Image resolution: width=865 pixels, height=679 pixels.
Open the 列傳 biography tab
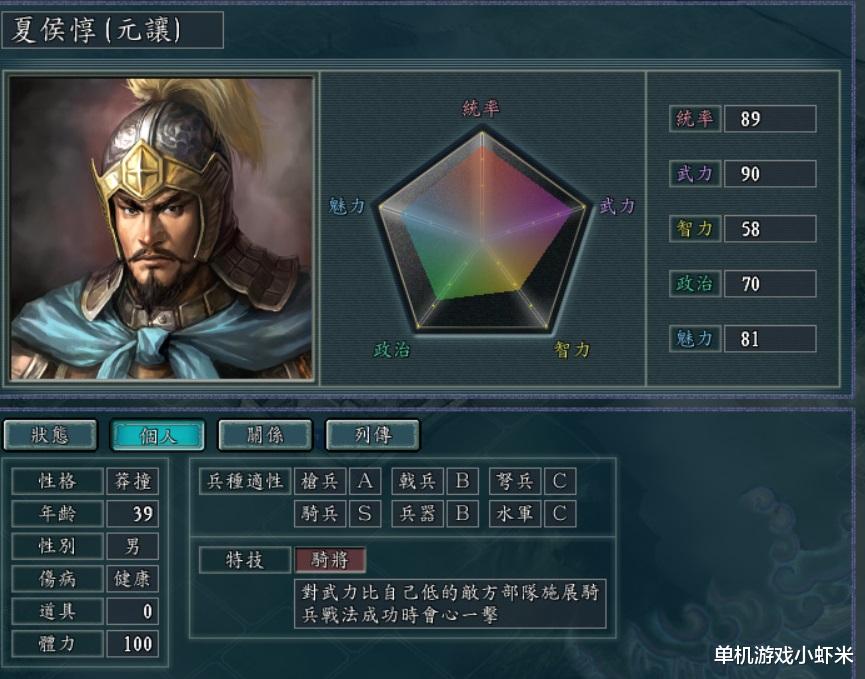[x=373, y=435]
